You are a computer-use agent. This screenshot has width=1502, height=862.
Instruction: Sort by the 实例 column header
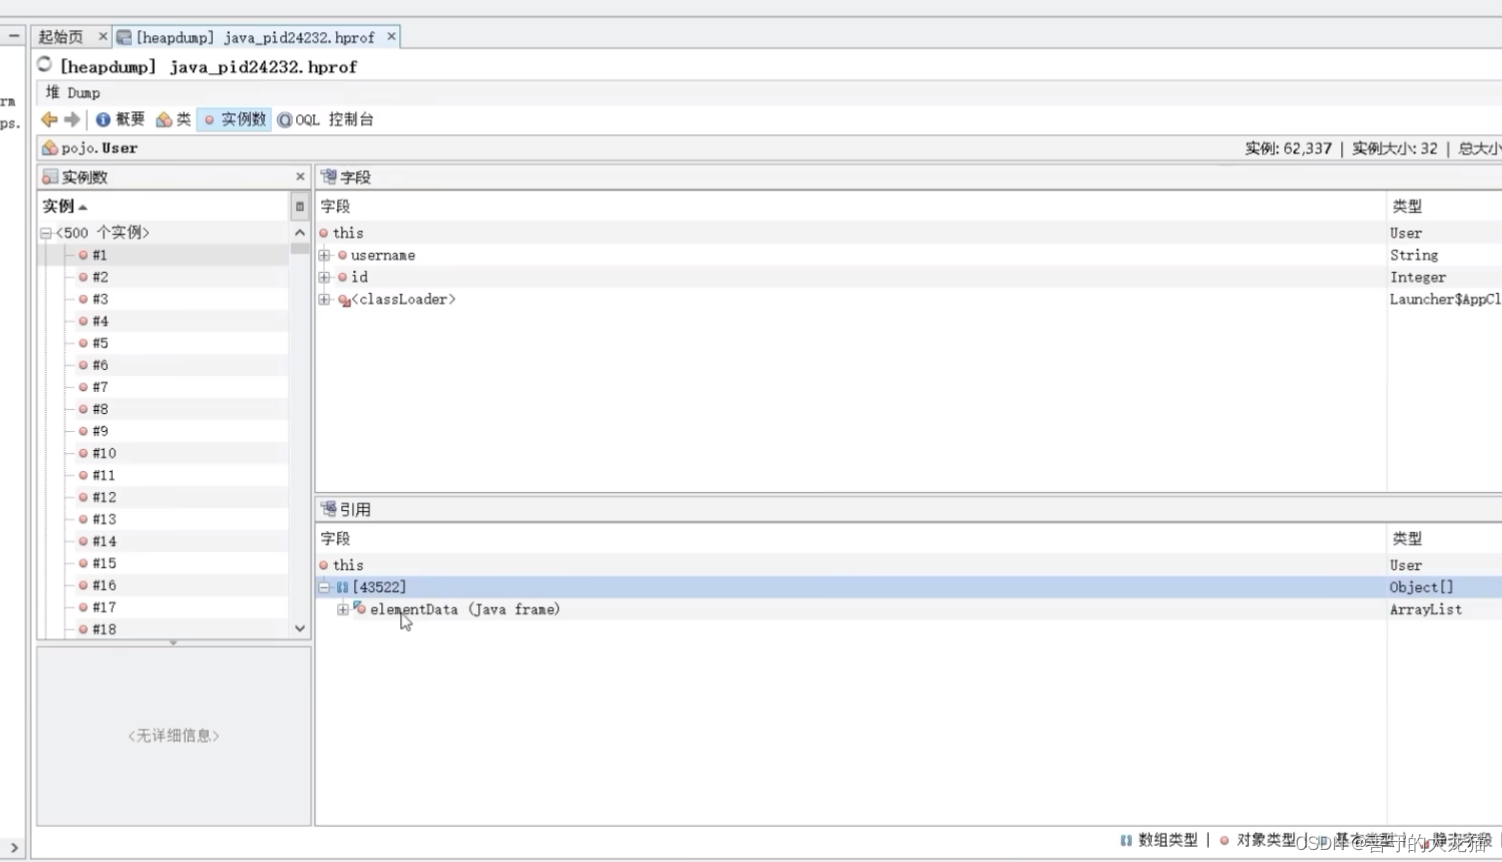click(x=163, y=206)
